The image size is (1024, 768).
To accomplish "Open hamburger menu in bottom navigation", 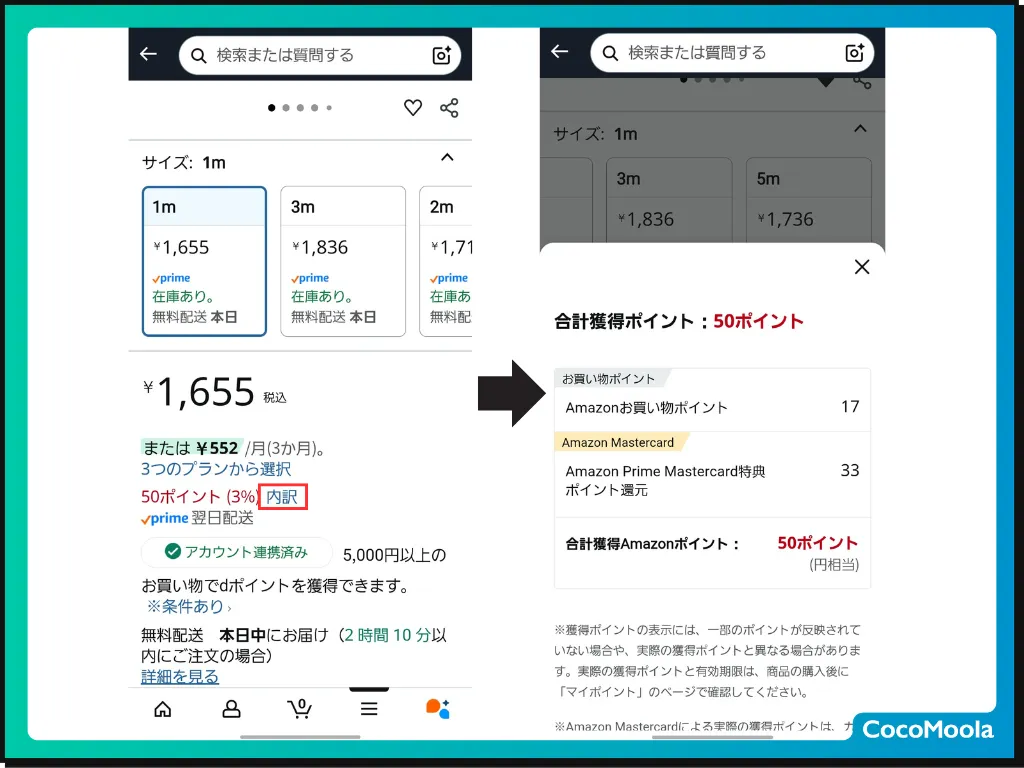I will coord(369,709).
